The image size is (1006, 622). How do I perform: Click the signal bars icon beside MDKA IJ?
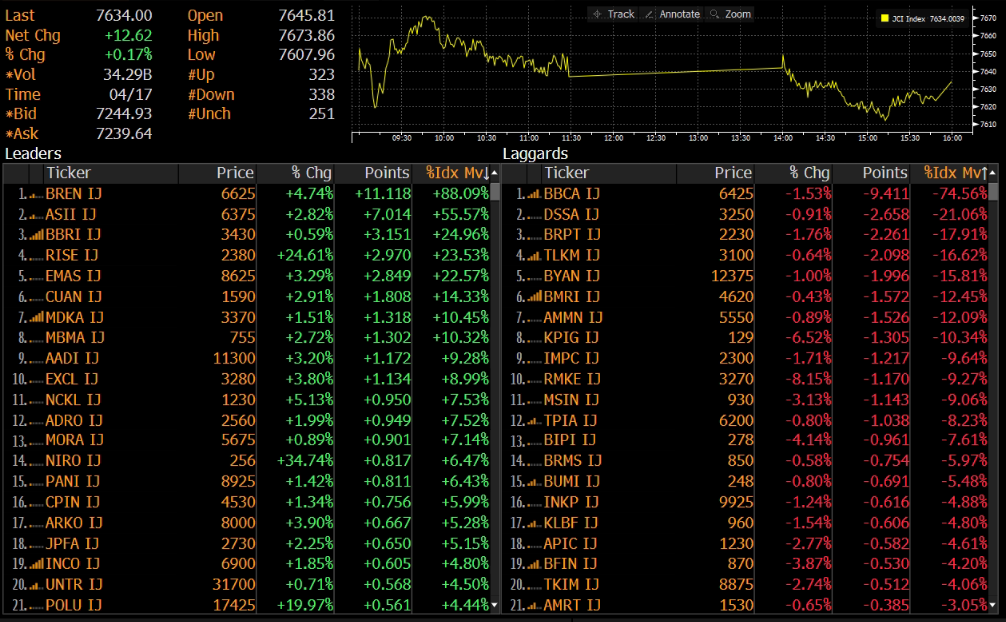point(36,317)
